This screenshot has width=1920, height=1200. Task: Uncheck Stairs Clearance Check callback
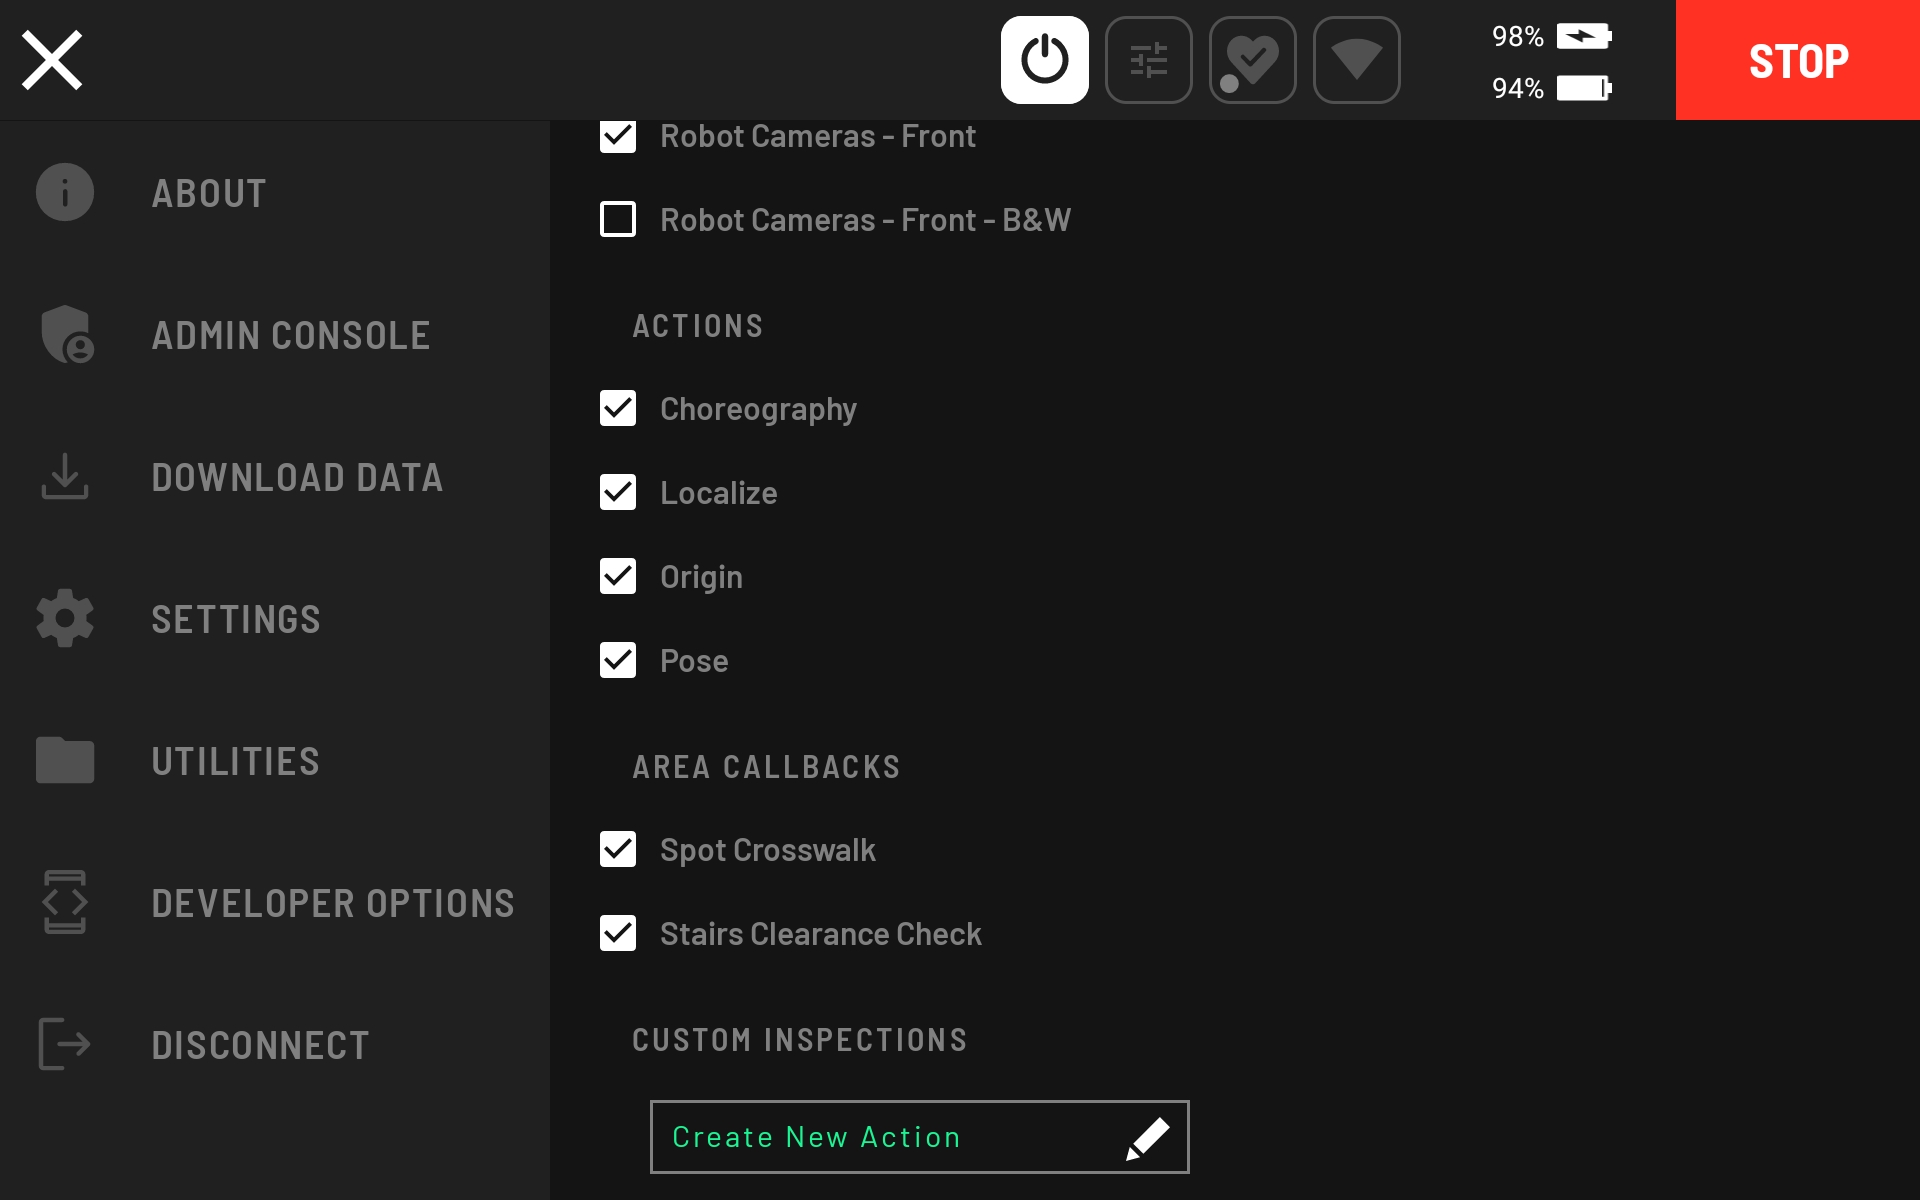pos(618,933)
